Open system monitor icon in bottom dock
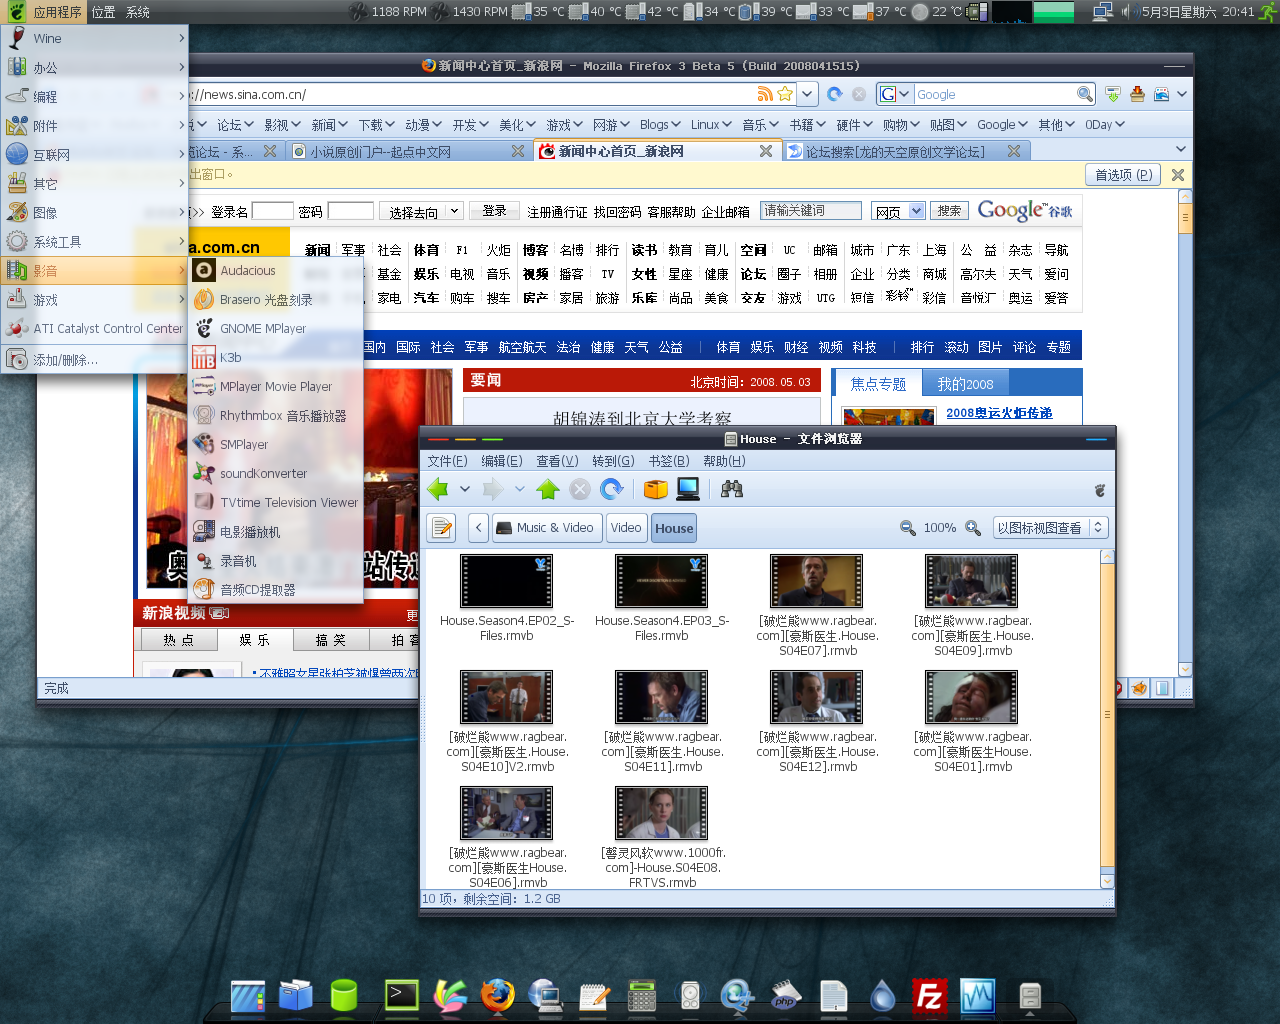The width and height of the screenshot is (1280, 1024). (977, 996)
